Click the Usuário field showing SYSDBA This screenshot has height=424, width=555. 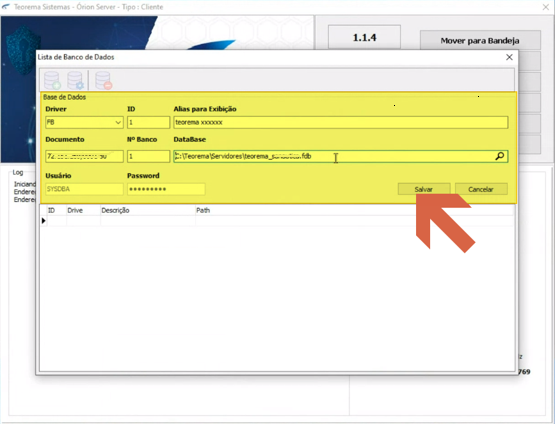(84, 189)
